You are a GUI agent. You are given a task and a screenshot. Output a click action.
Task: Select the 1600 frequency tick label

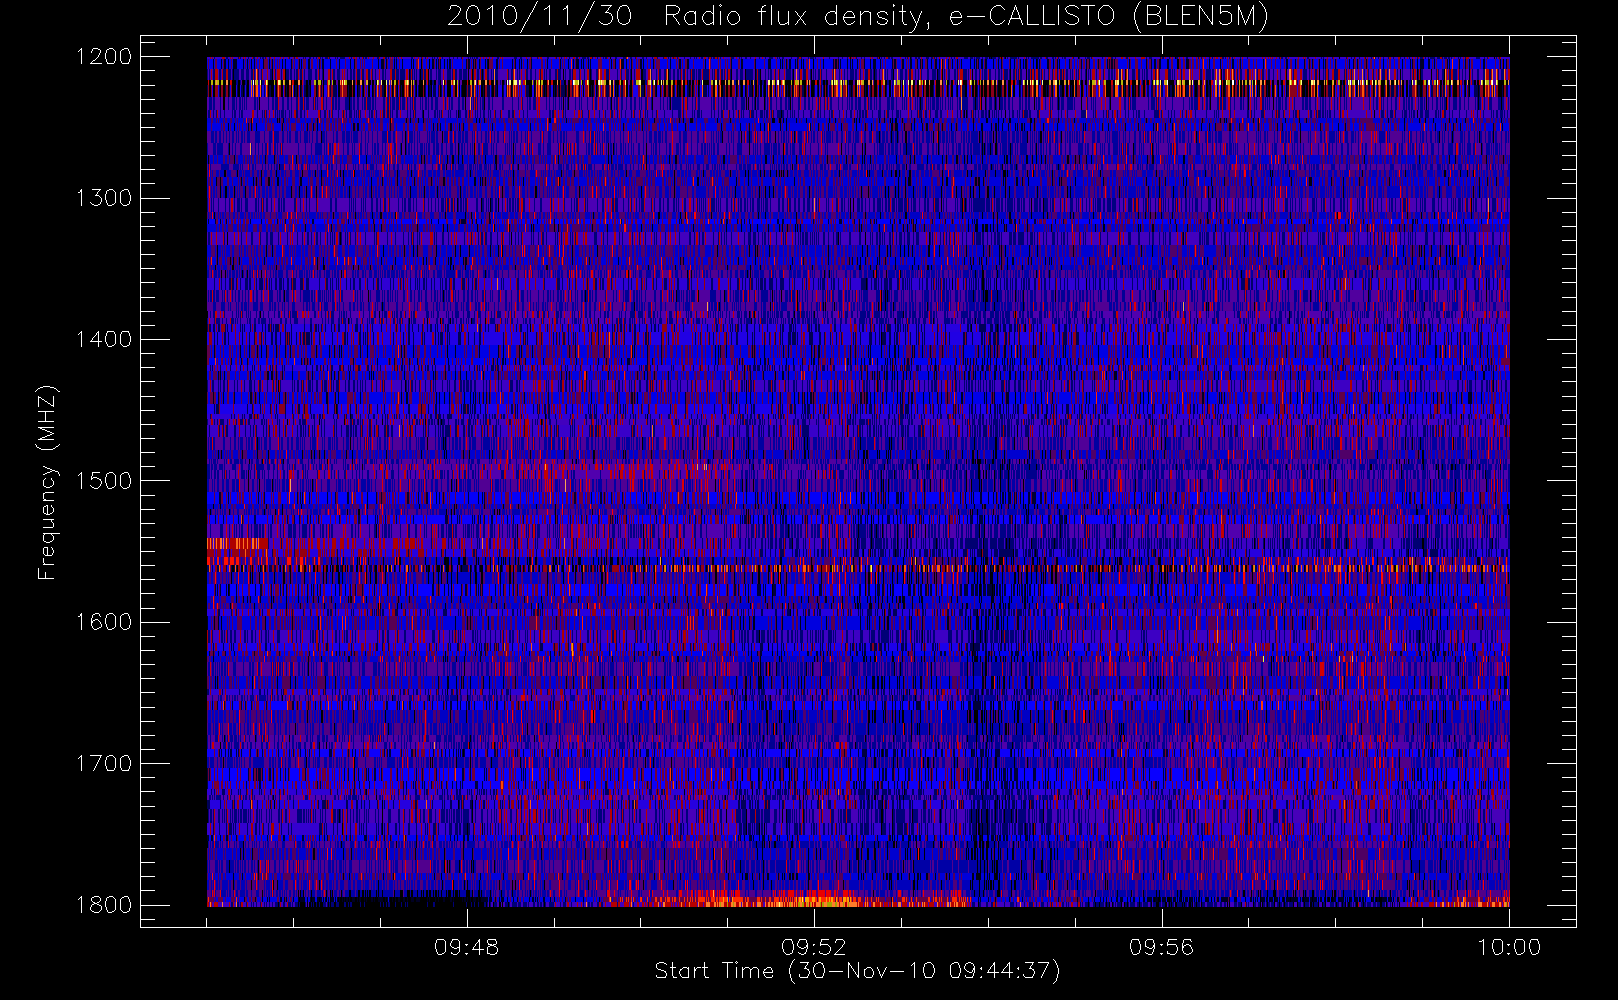(x=104, y=622)
